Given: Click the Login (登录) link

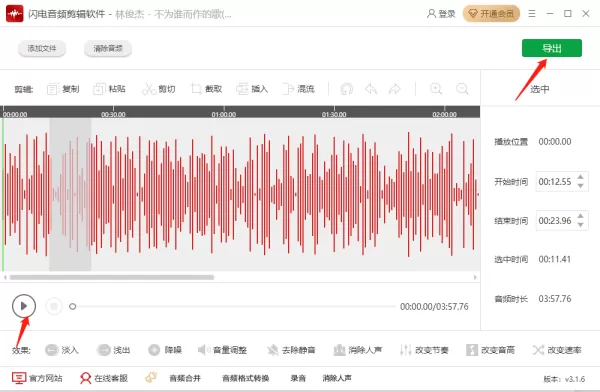Looking at the screenshot, I should tap(441, 14).
